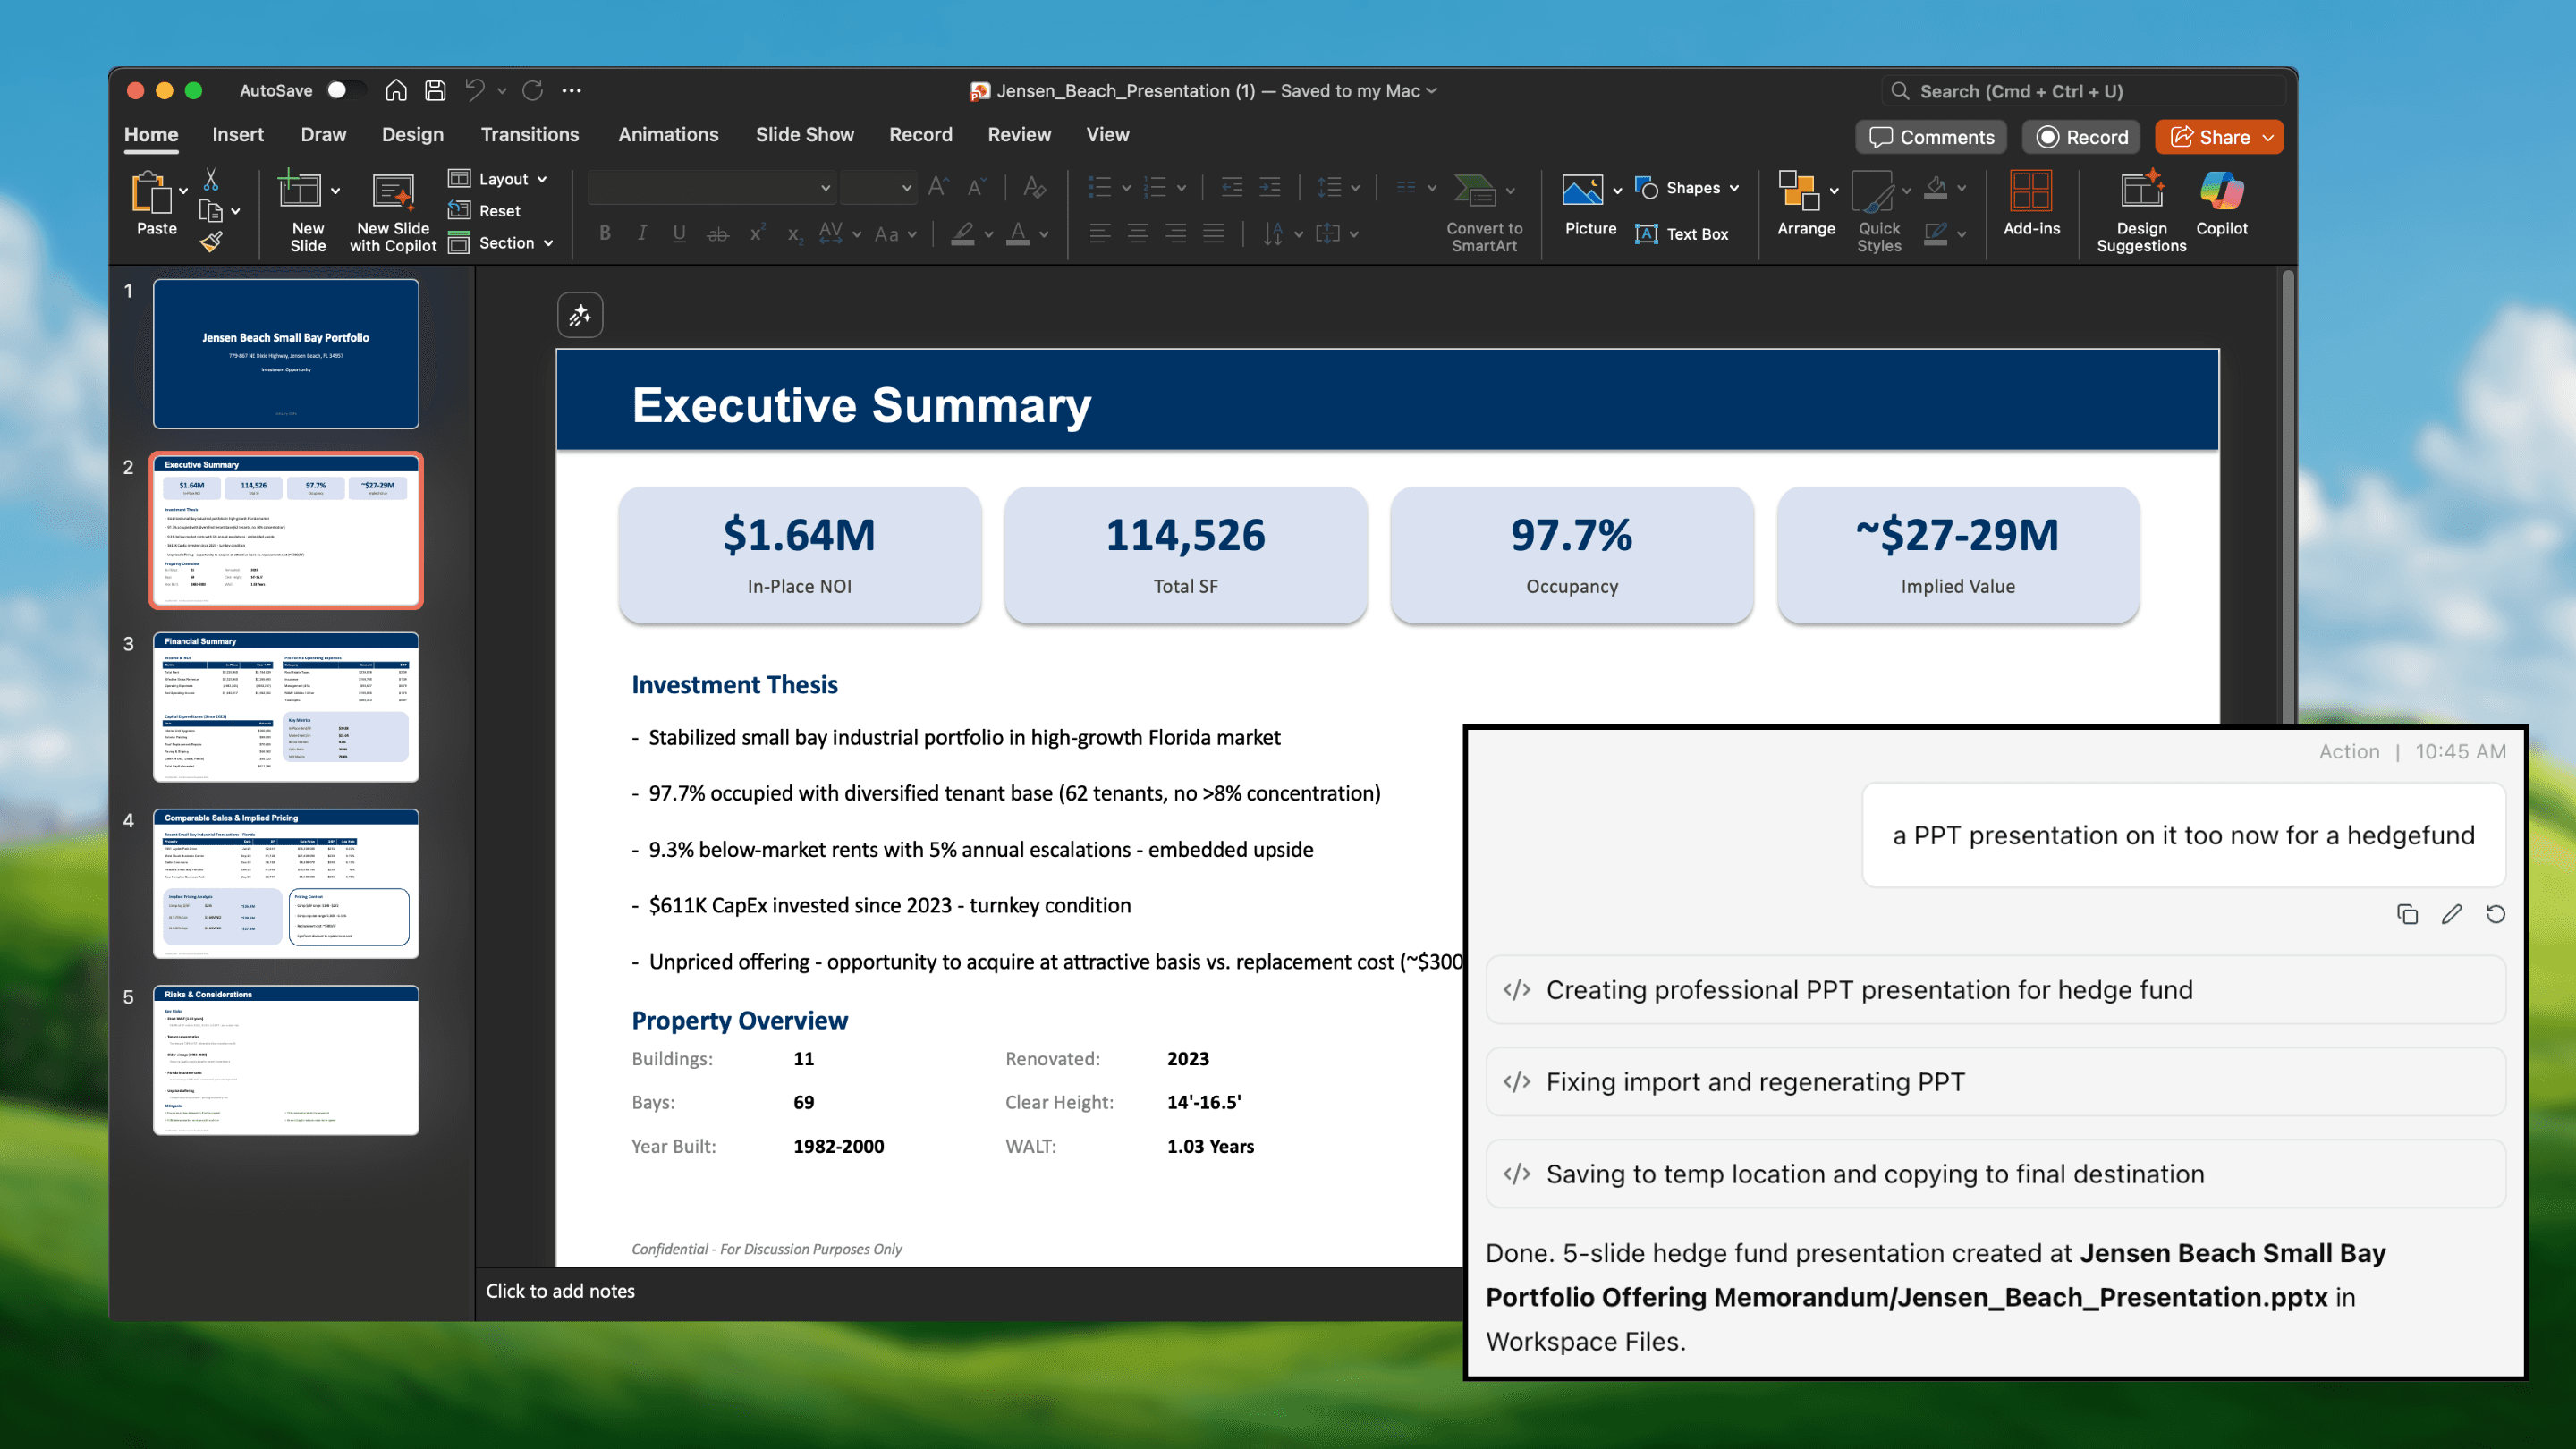This screenshot has height=1449, width=2576.
Task: Toggle italic formatting
Action: [641, 233]
